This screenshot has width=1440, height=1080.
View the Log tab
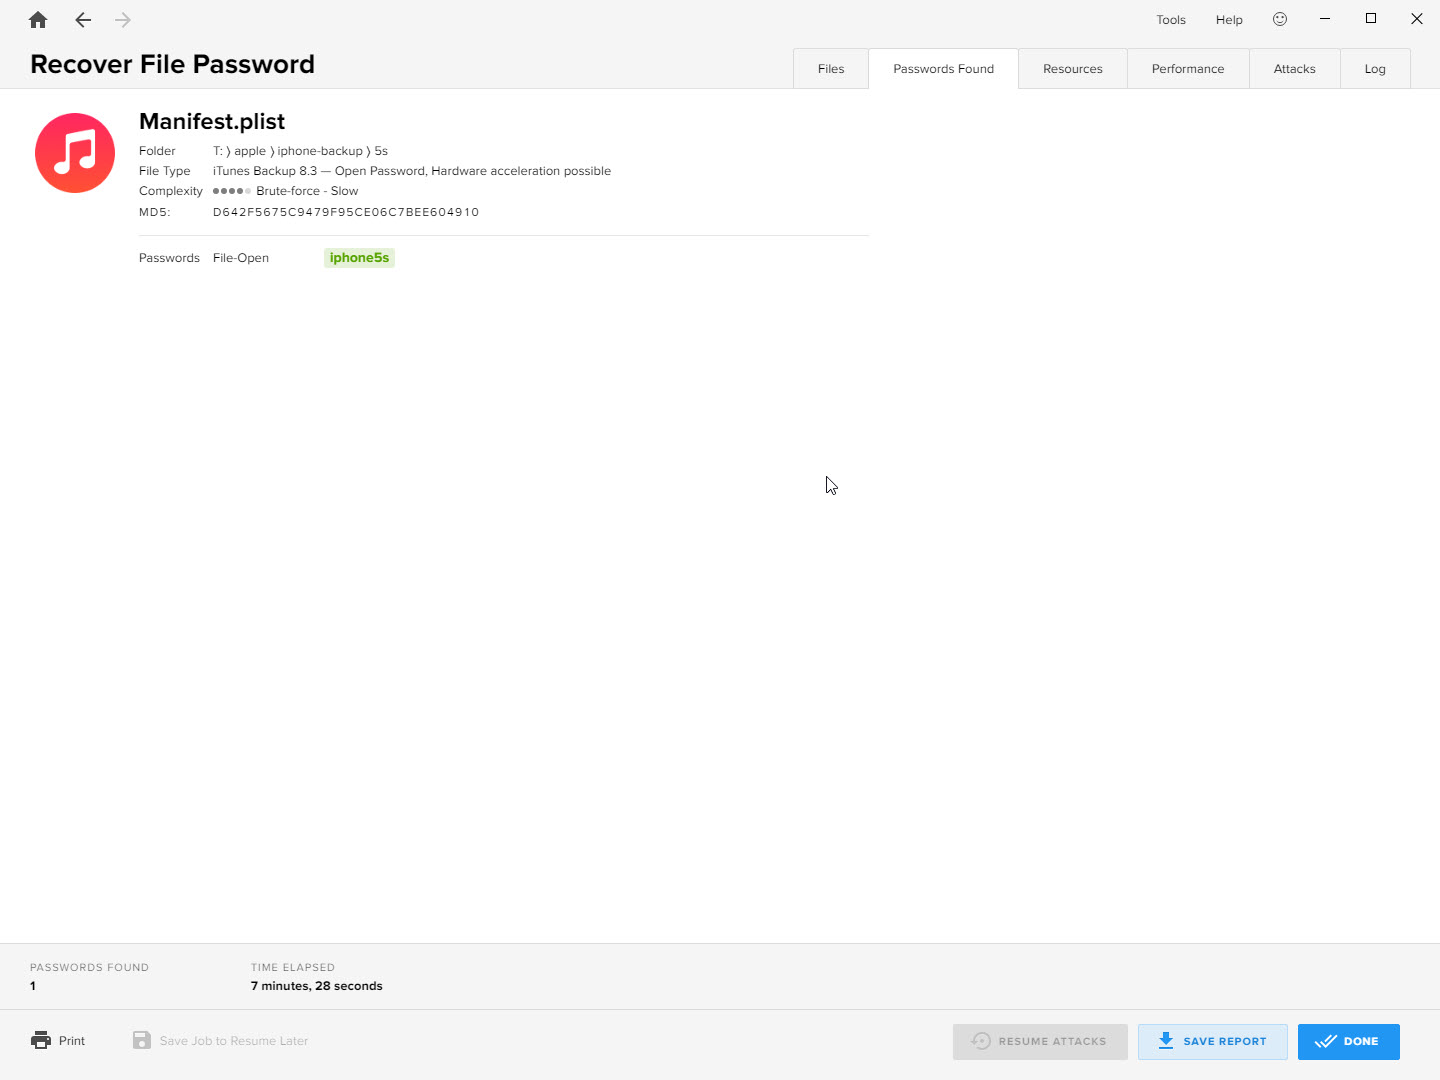coord(1375,69)
